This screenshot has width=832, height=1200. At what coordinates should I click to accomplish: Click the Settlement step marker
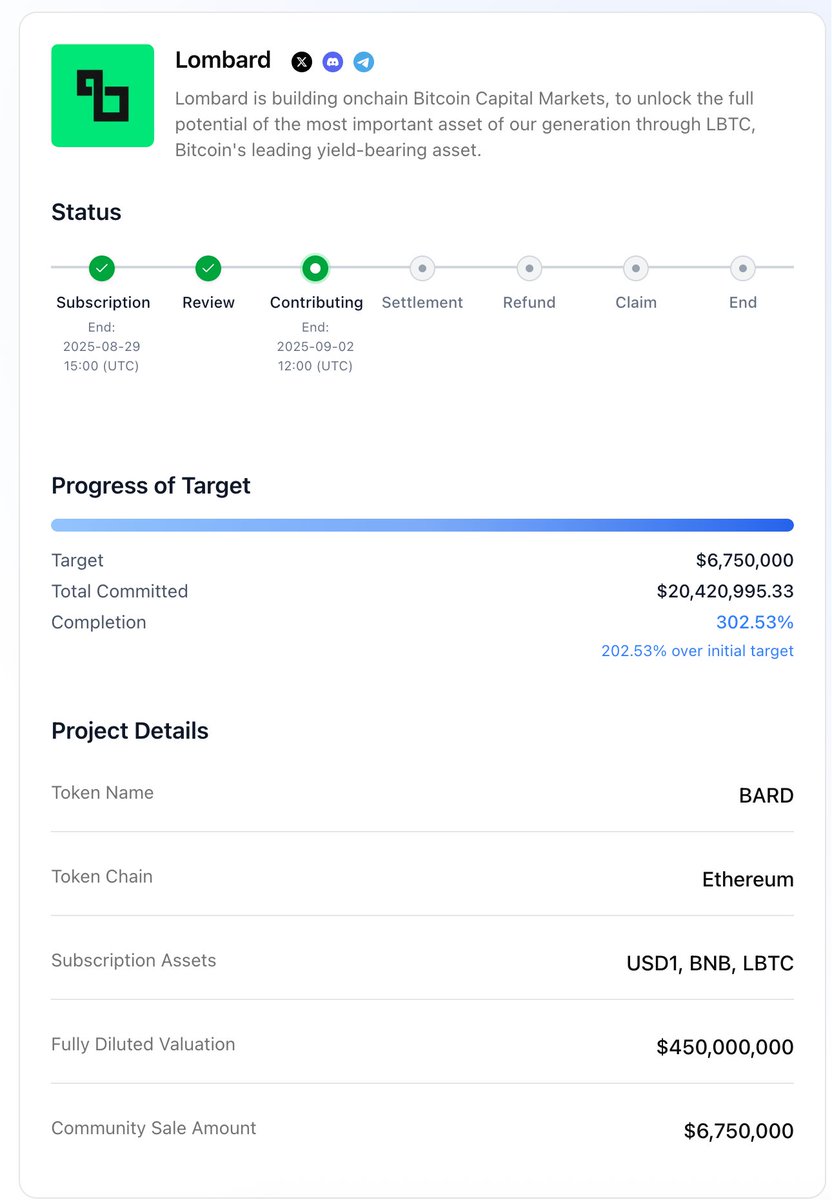(422, 268)
